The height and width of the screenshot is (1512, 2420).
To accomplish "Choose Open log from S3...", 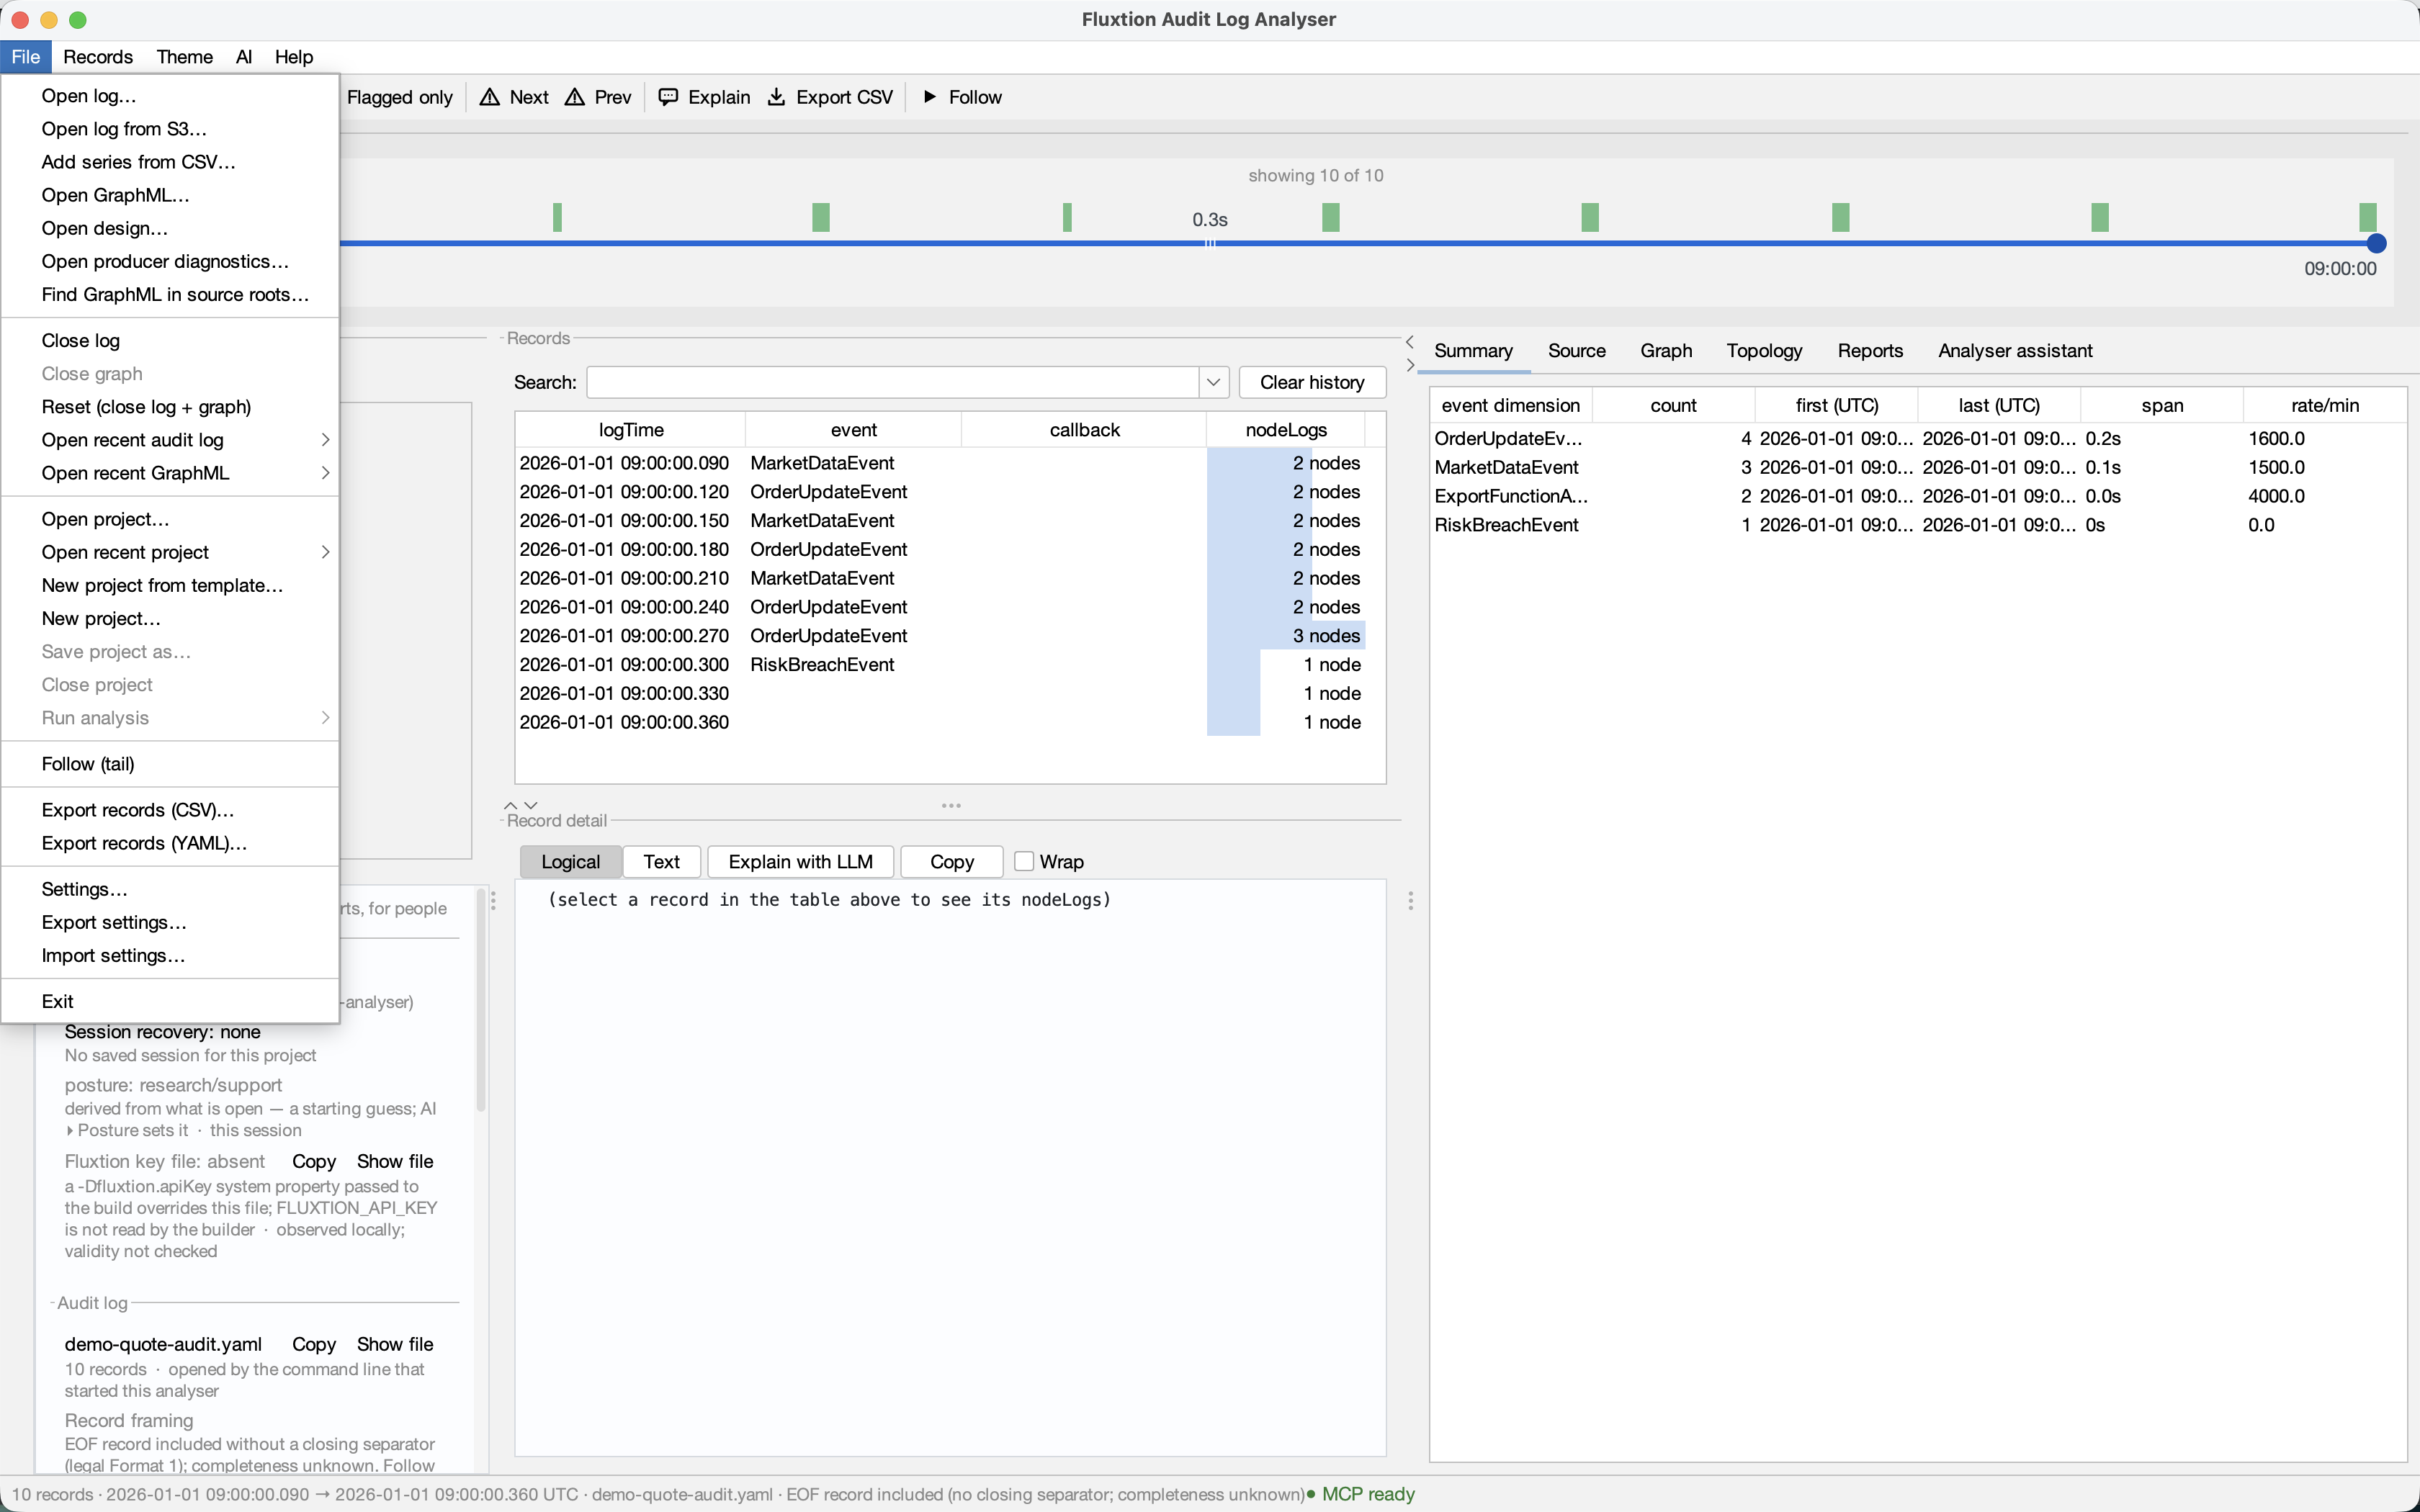I will pyautogui.click(x=170, y=129).
